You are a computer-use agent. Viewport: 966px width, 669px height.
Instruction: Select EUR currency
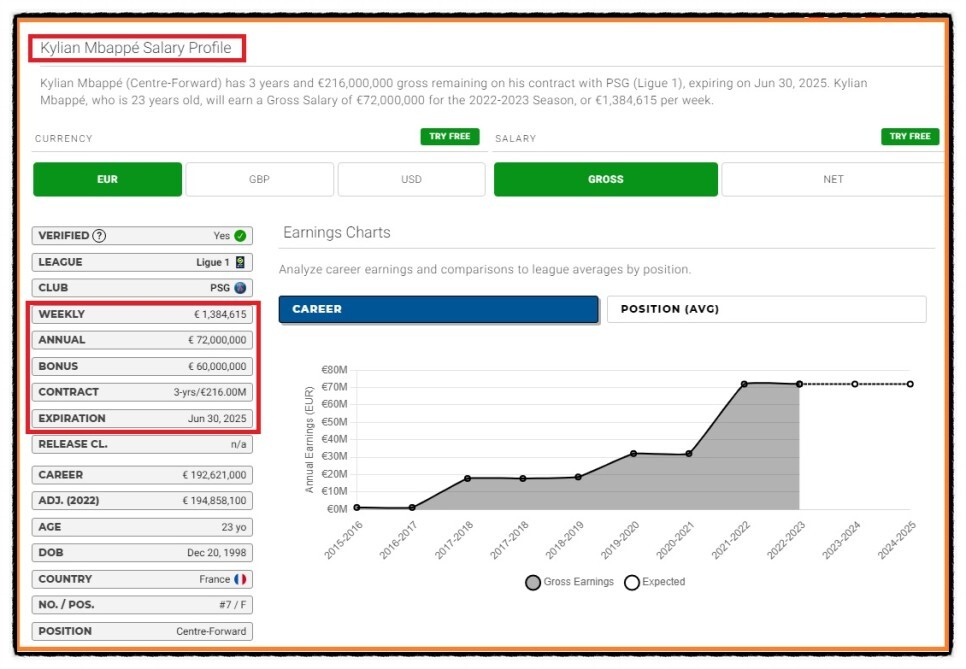pos(107,179)
